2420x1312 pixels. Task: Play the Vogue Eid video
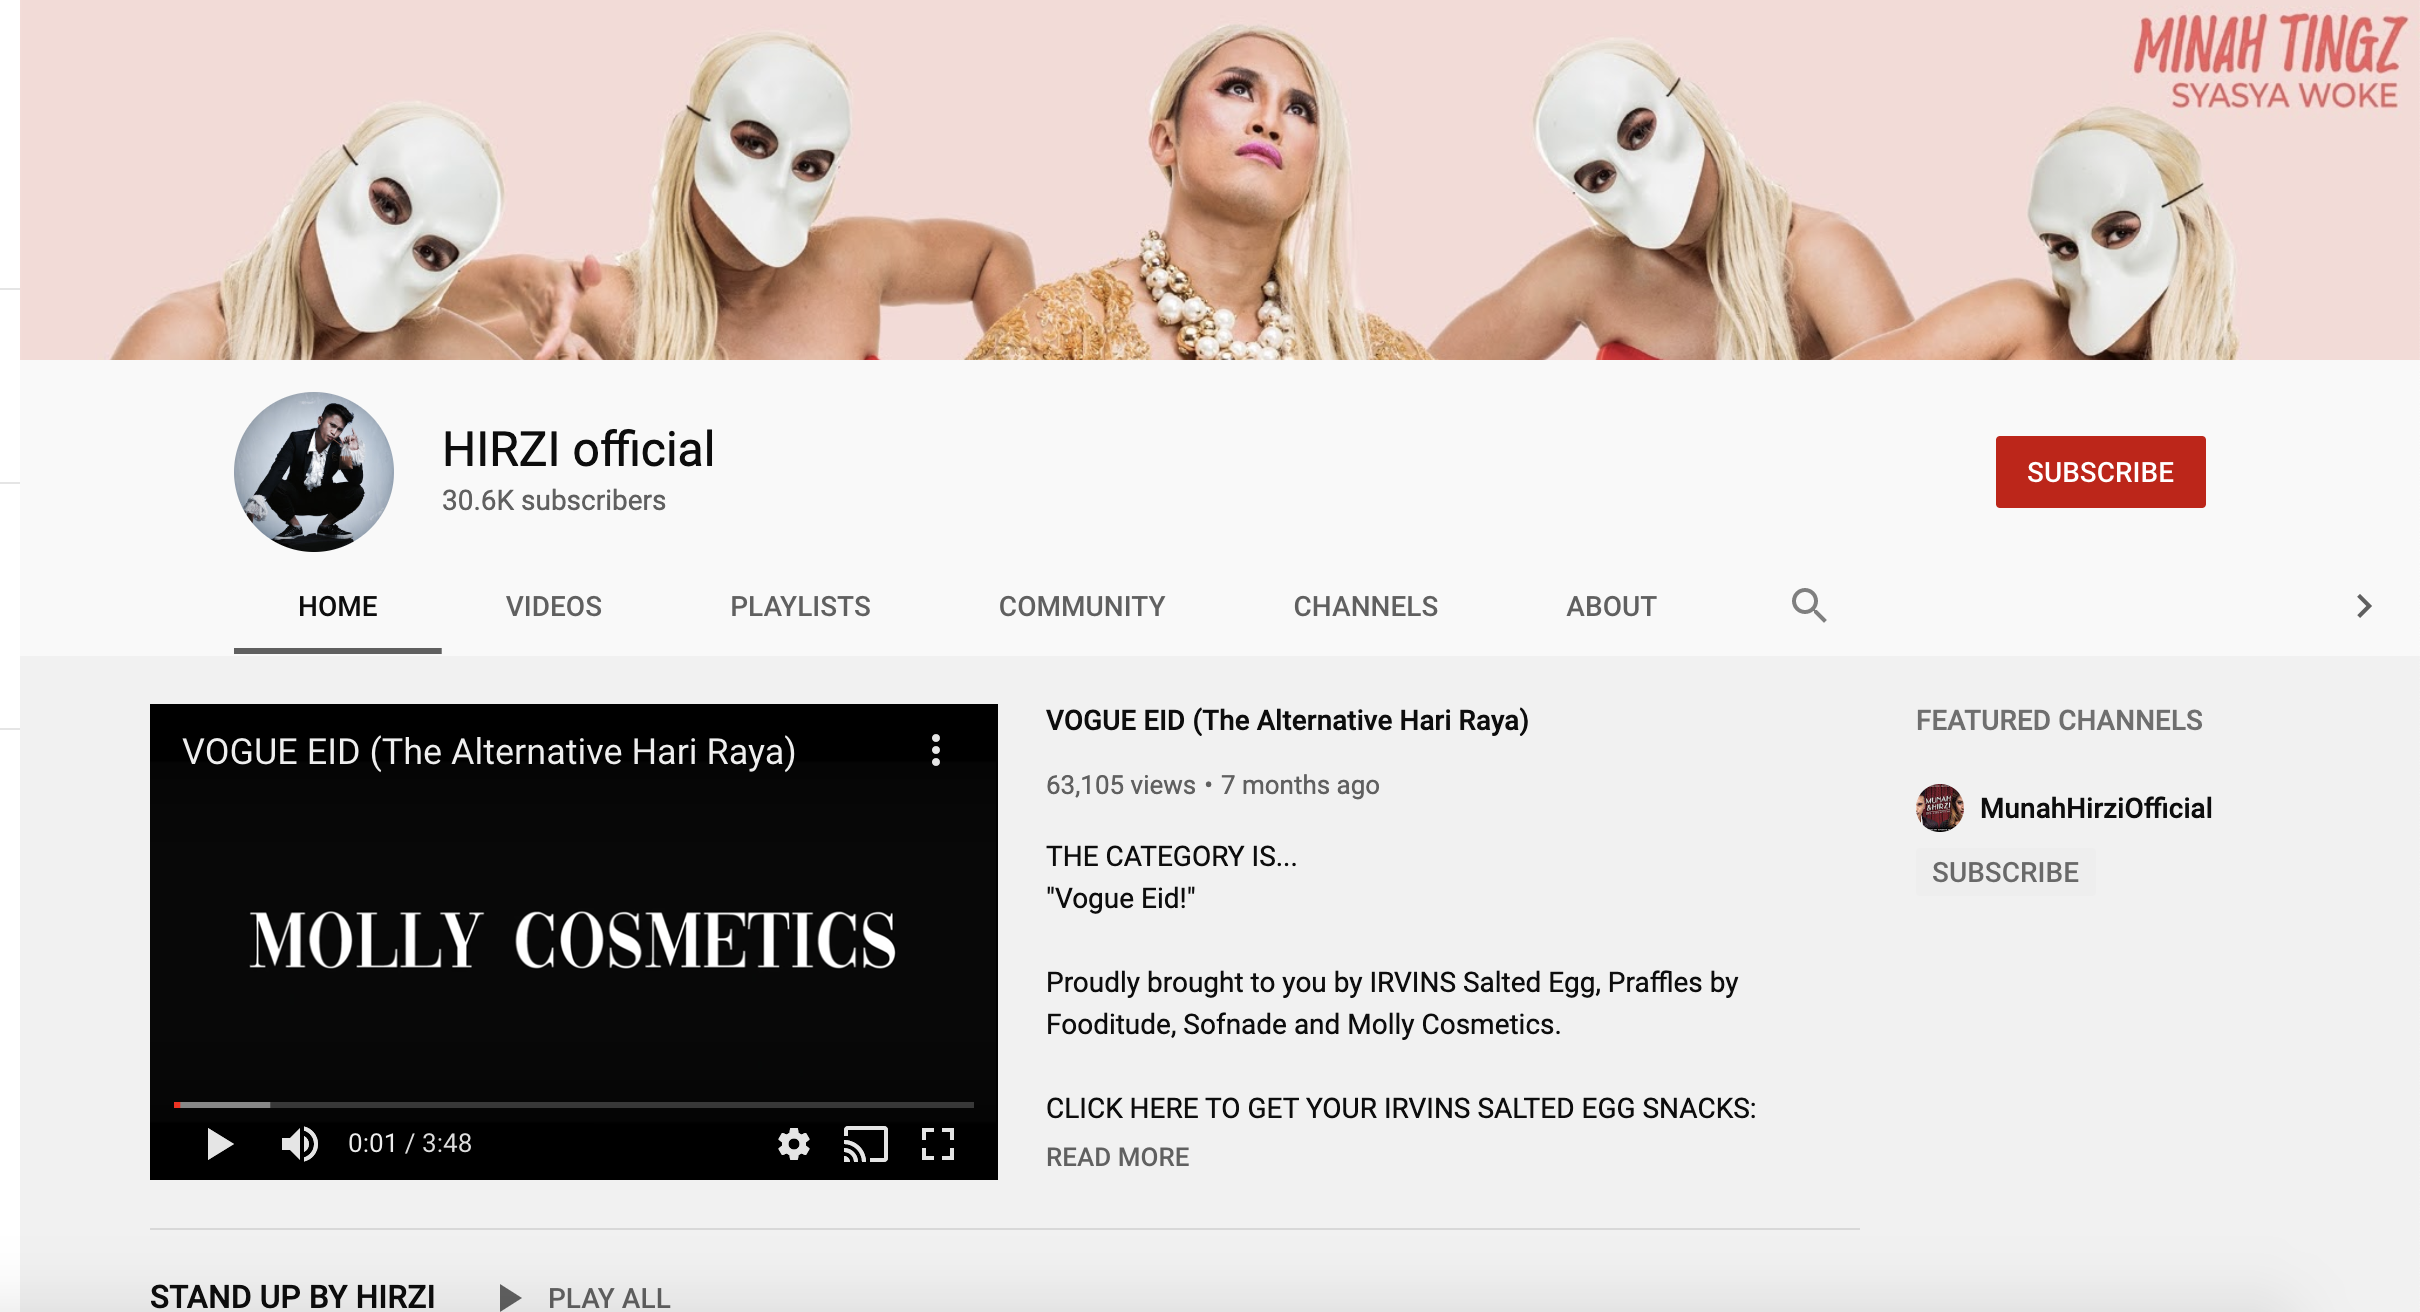click(220, 1143)
